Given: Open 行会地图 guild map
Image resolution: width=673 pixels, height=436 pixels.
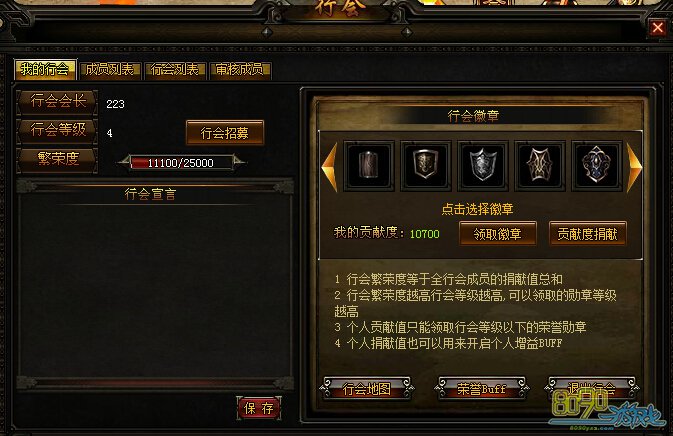Looking at the screenshot, I should pyautogui.click(x=367, y=389).
